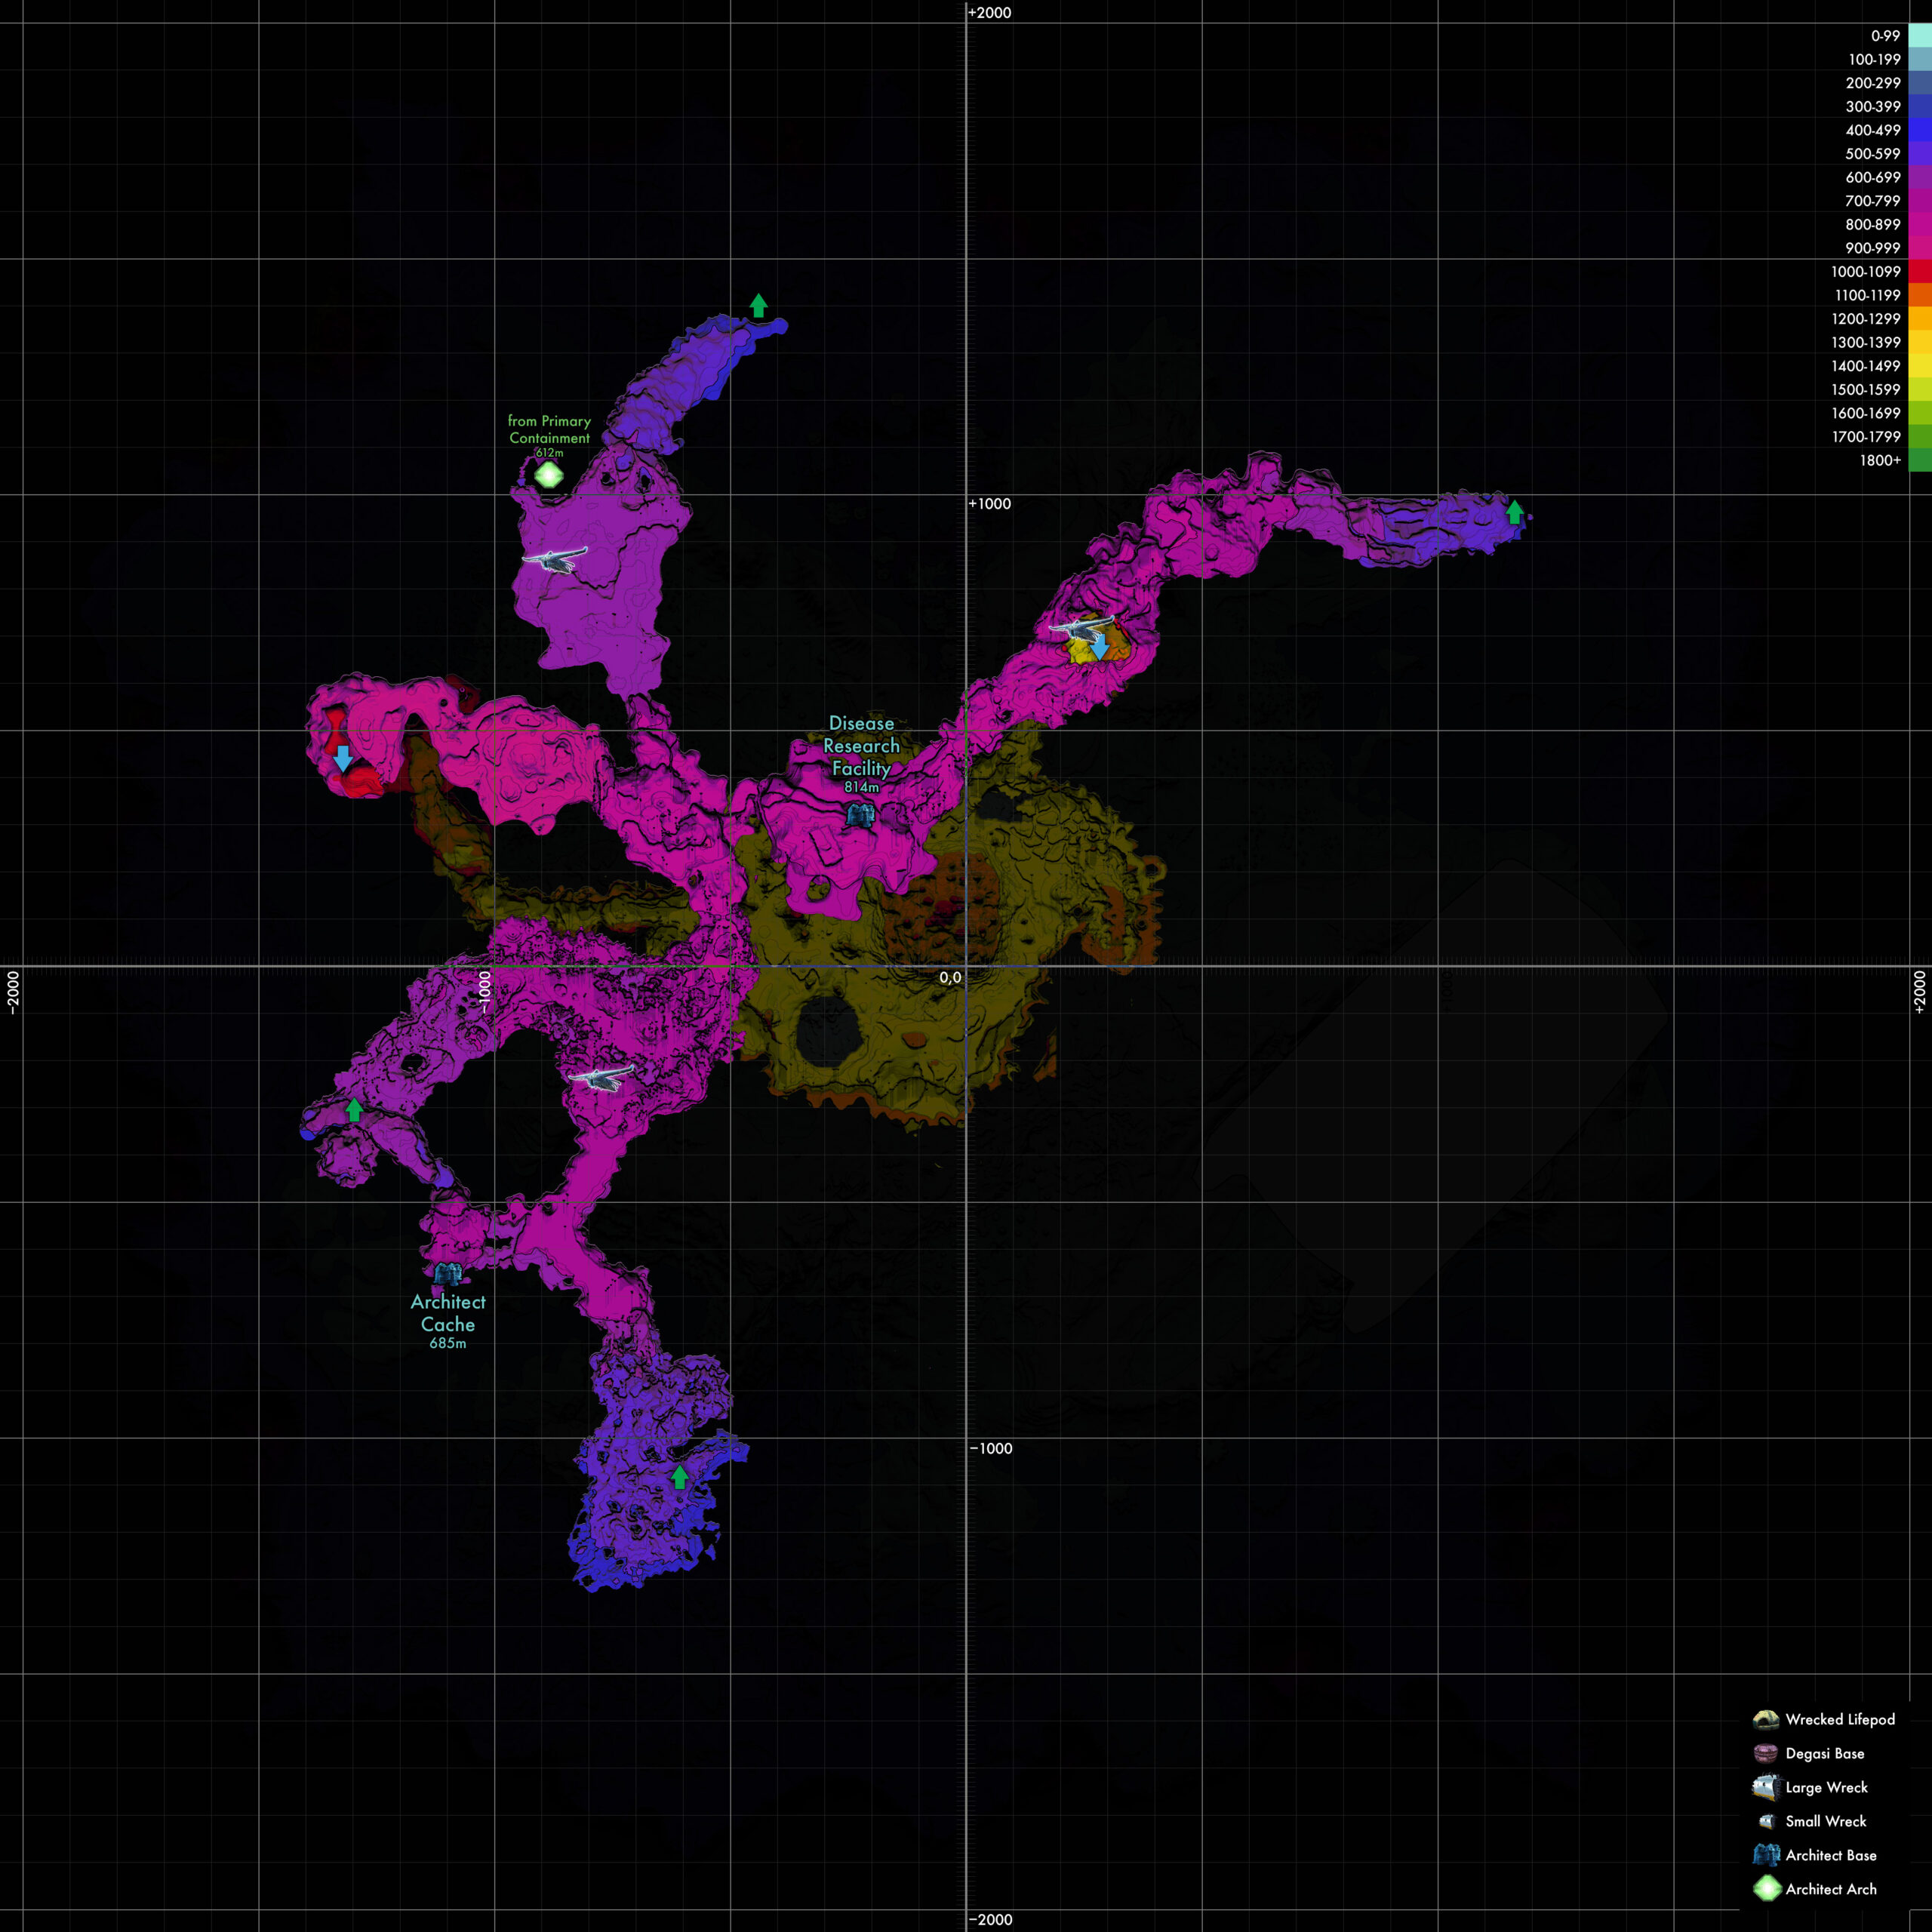Click the 'Disease Research Facility' label
Screen dimensions: 1932x1932
(861, 745)
